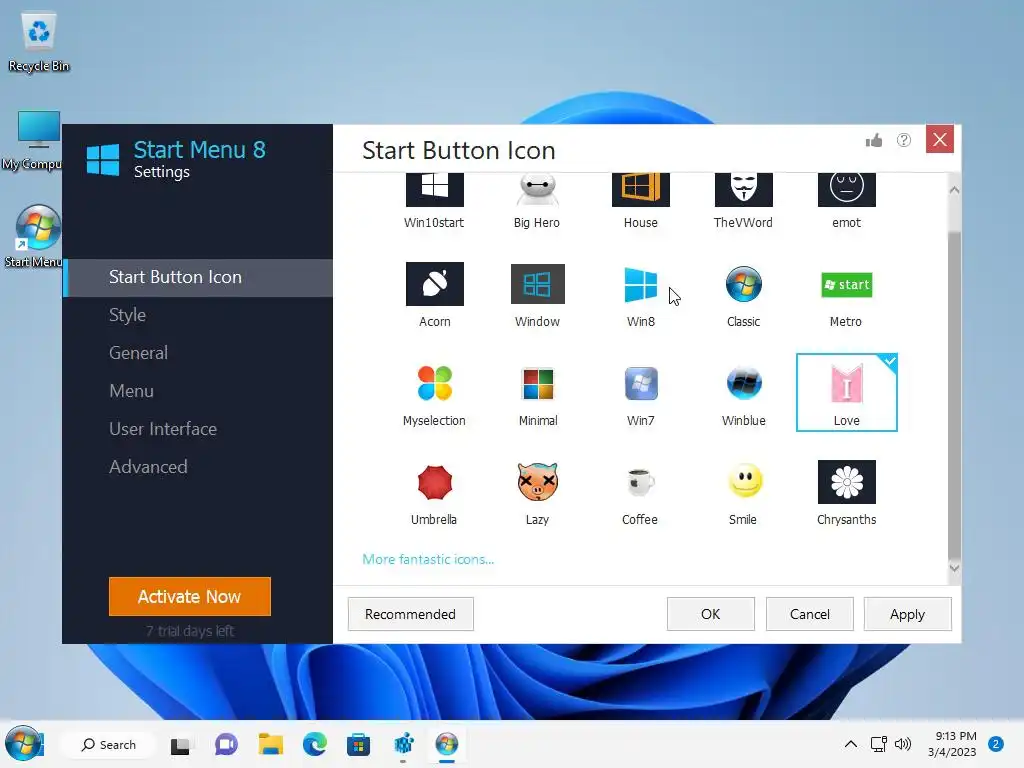Open the notification badge showing 2

pyautogui.click(x=996, y=744)
